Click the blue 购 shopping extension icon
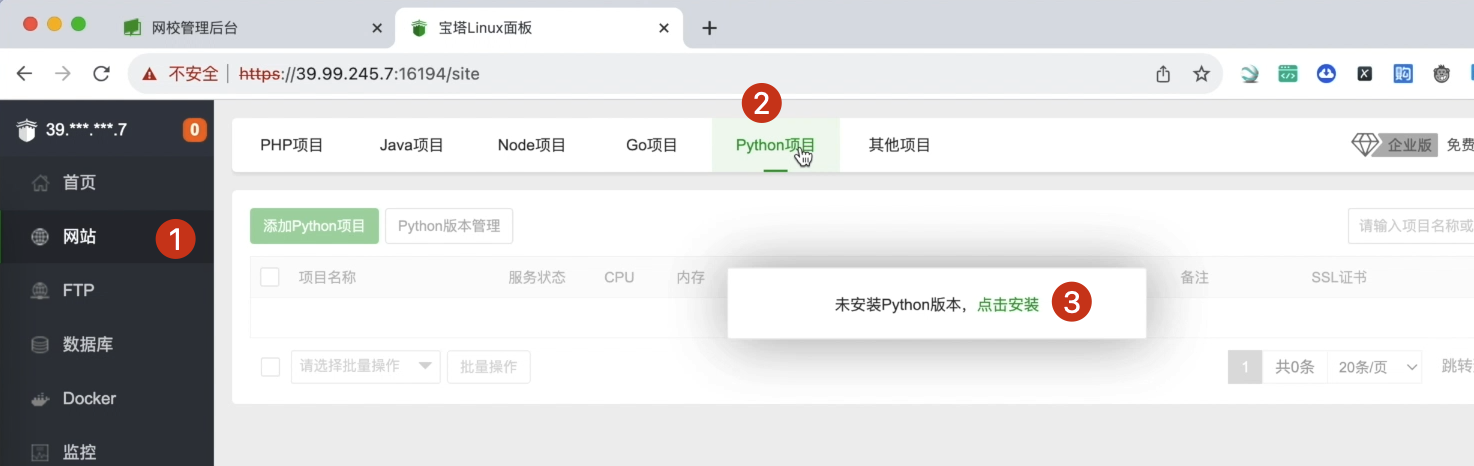Image resolution: width=1474 pixels, height=466 pixels. click(x=1403, y=74)
